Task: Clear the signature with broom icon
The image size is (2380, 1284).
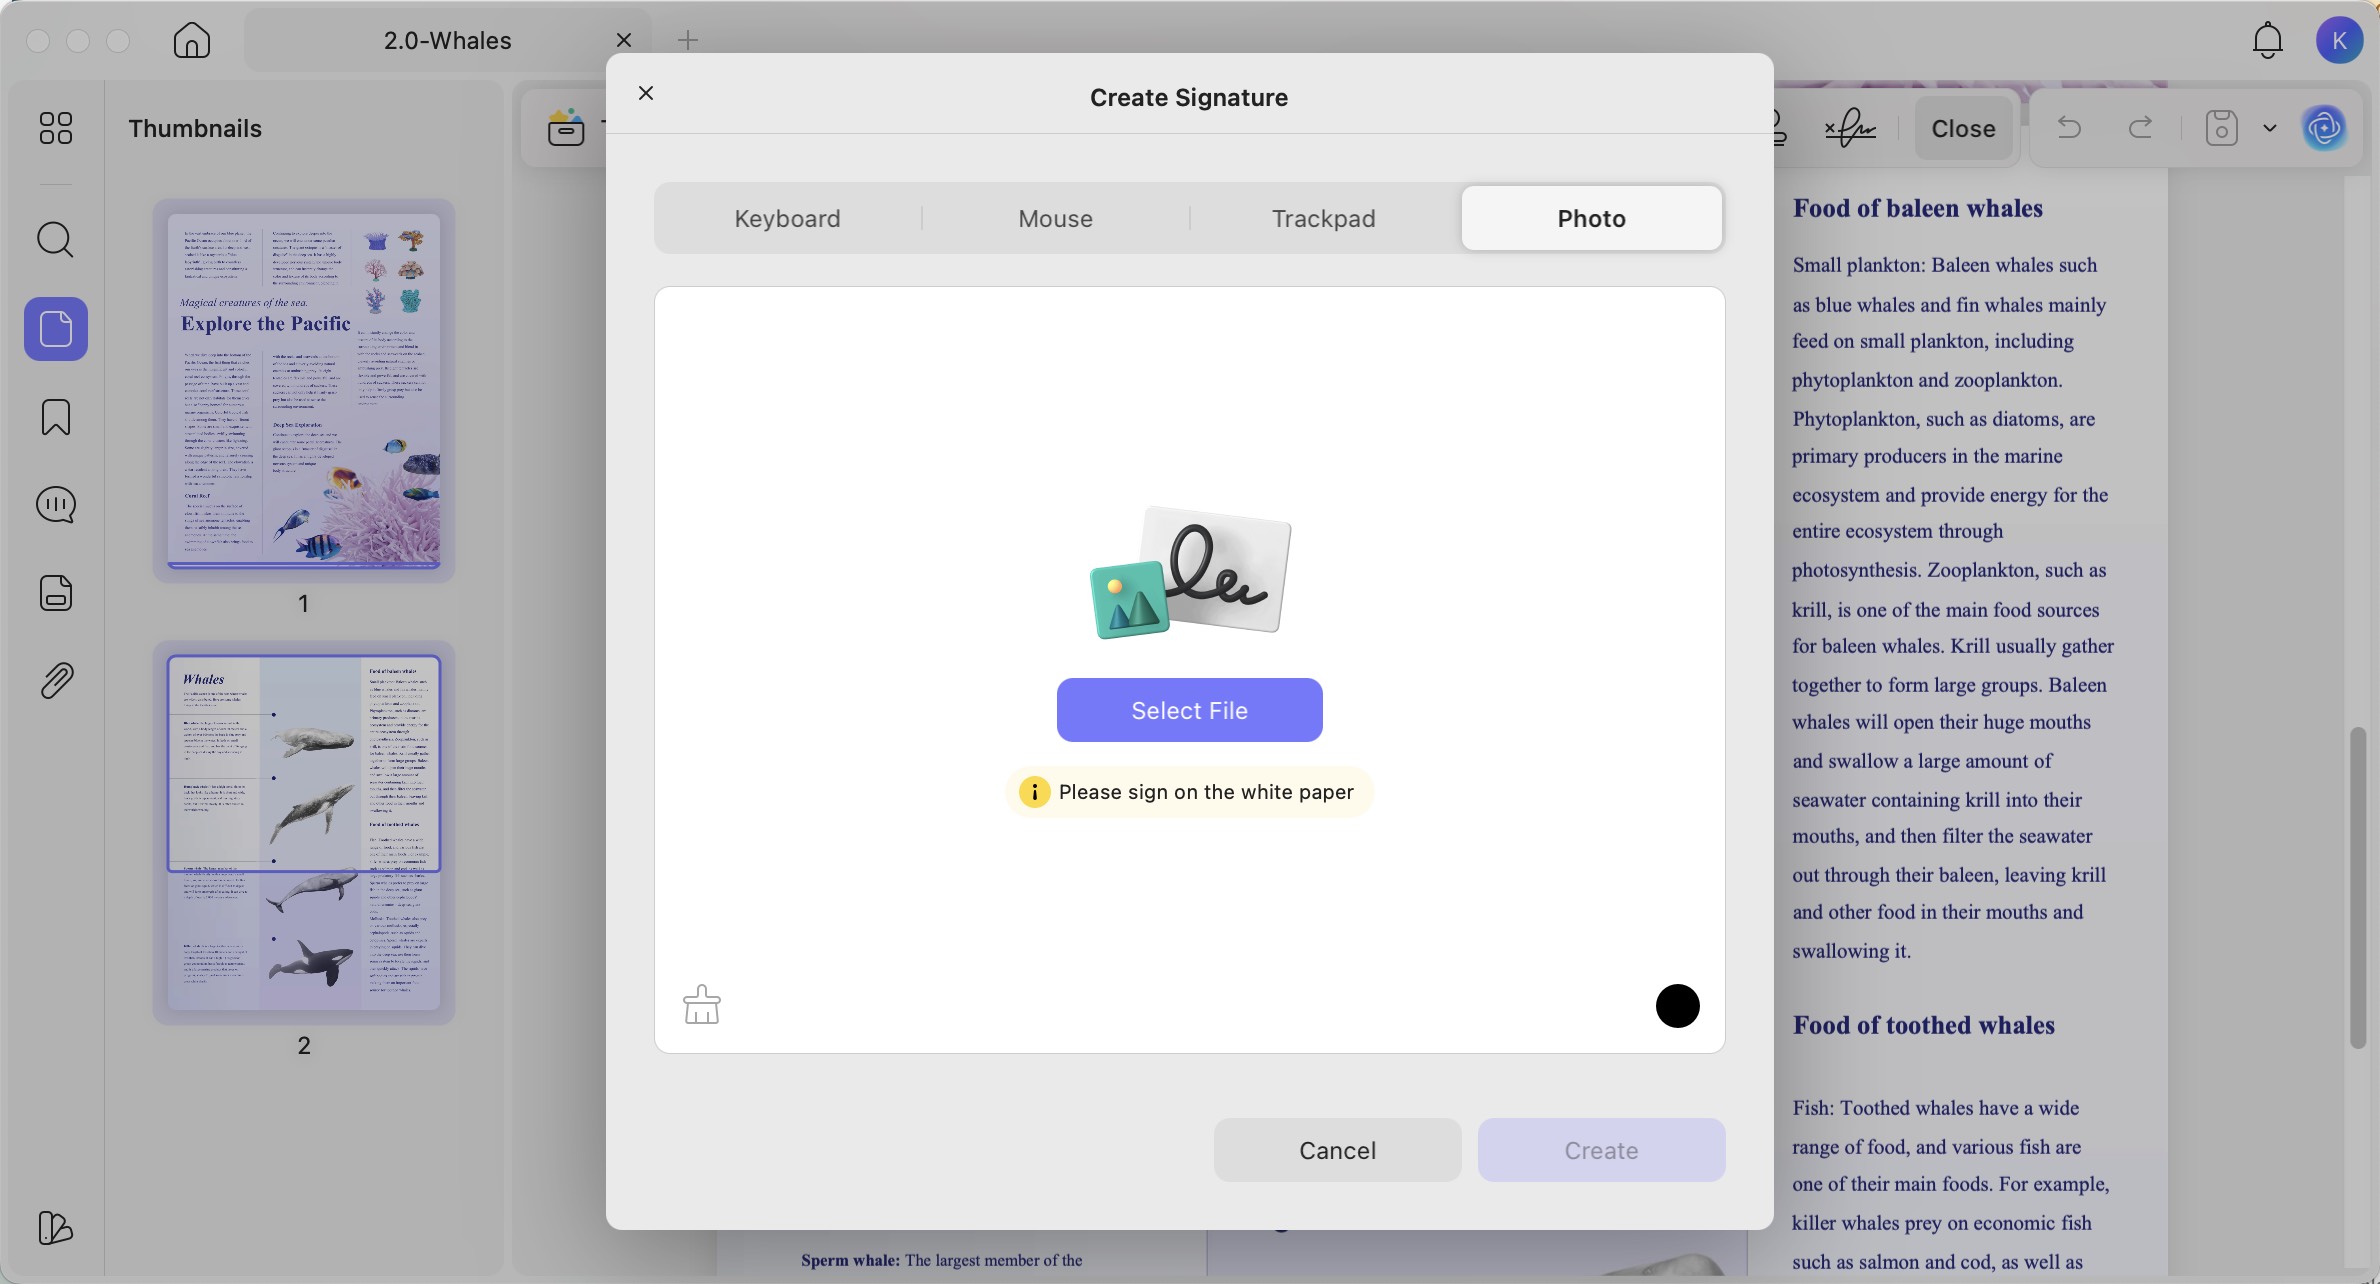Action: click(x=702, y=1005)
